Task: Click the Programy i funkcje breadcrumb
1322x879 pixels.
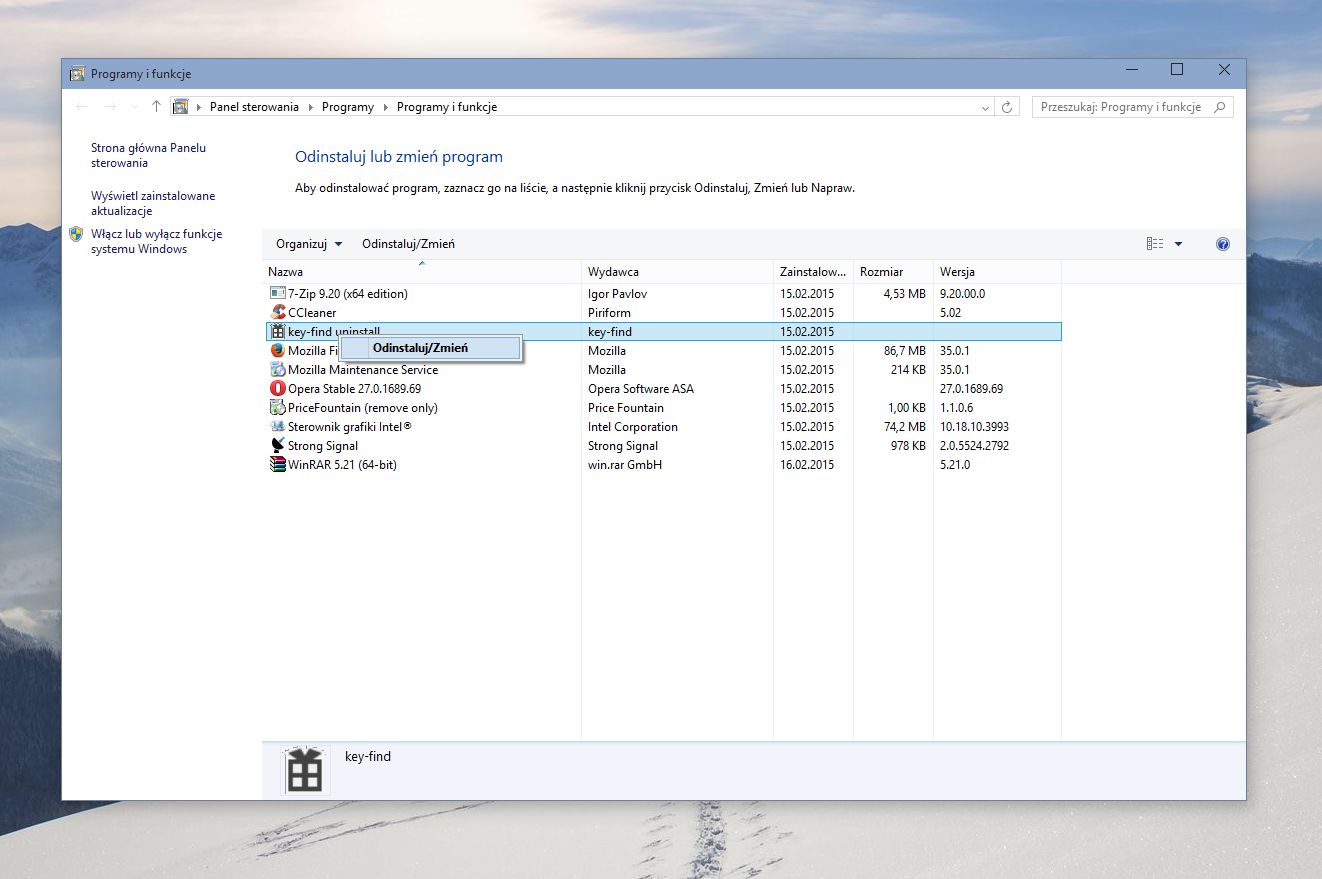Action: (x=447, y=107)
